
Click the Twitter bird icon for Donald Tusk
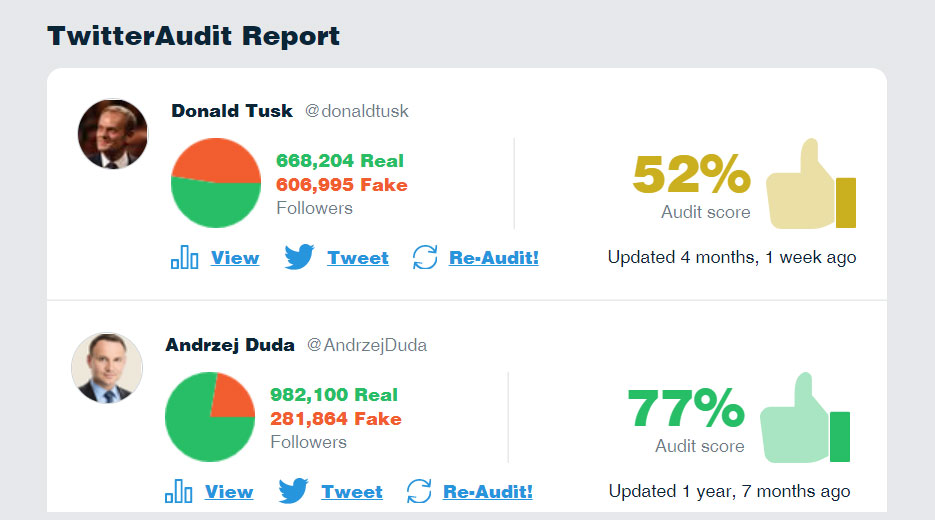(299, 257)
